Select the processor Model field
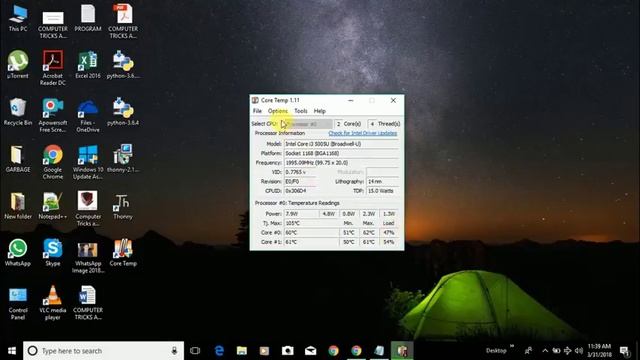Image resolution: width=640 pixels, height=360 pixels. point(341,144)
